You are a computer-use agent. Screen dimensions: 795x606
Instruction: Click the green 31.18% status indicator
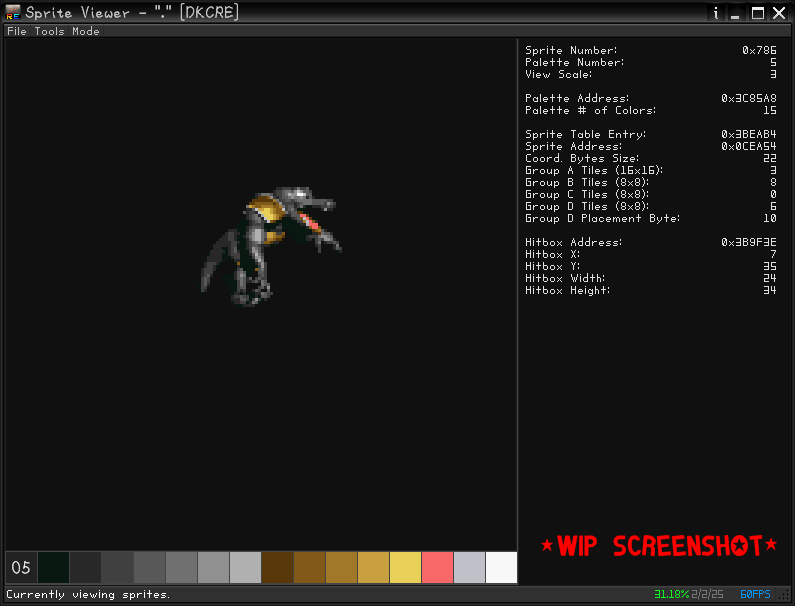670,594
